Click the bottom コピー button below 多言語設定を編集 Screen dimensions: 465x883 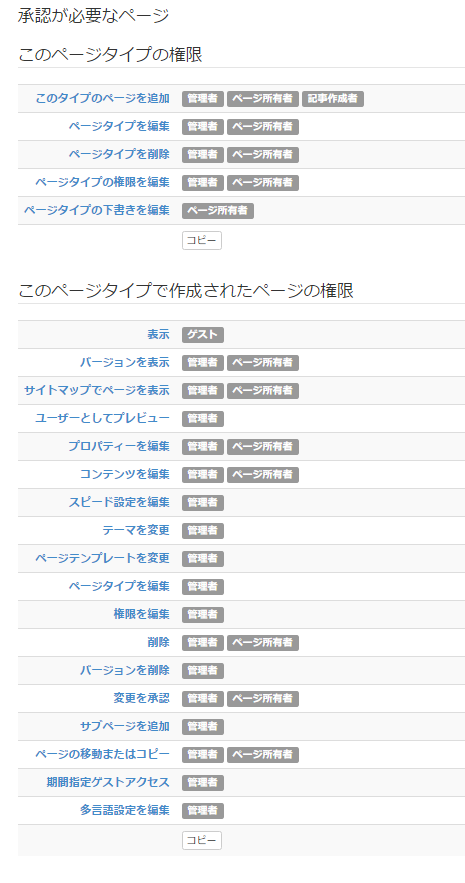[x=202, y=841]
